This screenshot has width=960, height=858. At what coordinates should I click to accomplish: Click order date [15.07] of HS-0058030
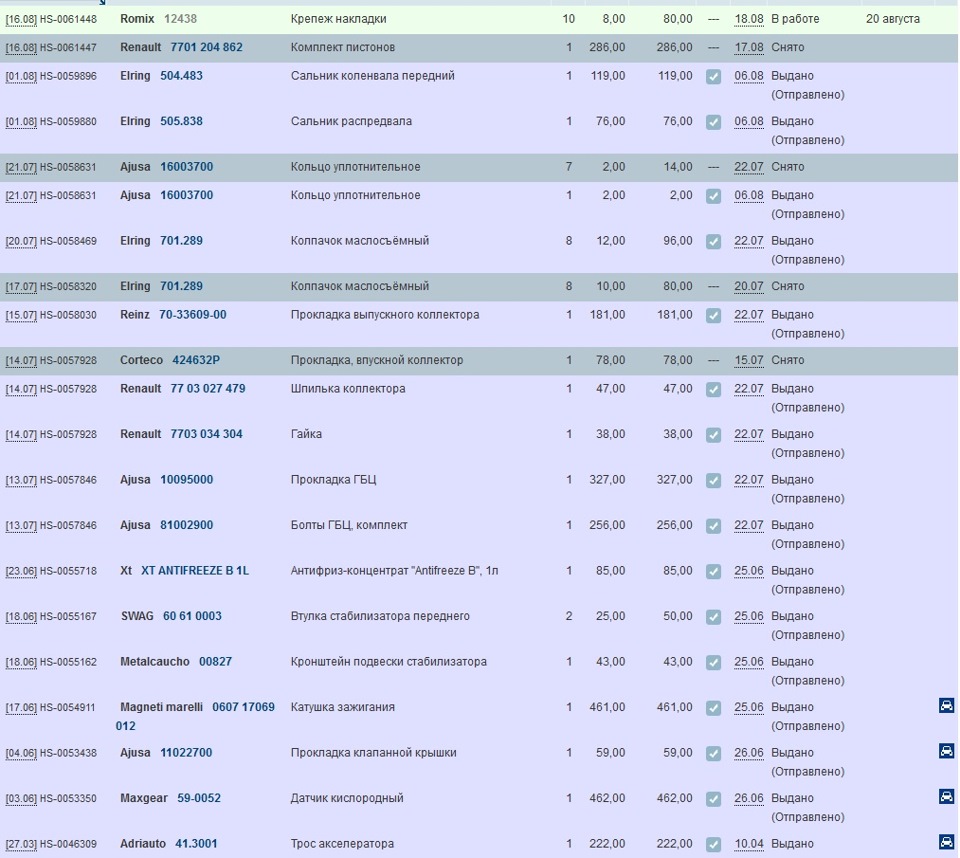pyautogui.click(x=21, y=315)
